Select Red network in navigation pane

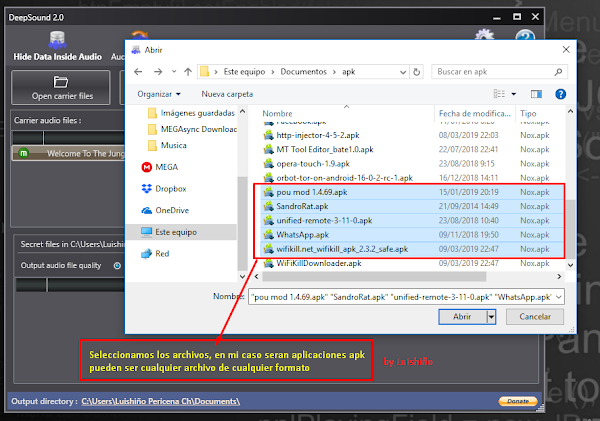(155, 254)
